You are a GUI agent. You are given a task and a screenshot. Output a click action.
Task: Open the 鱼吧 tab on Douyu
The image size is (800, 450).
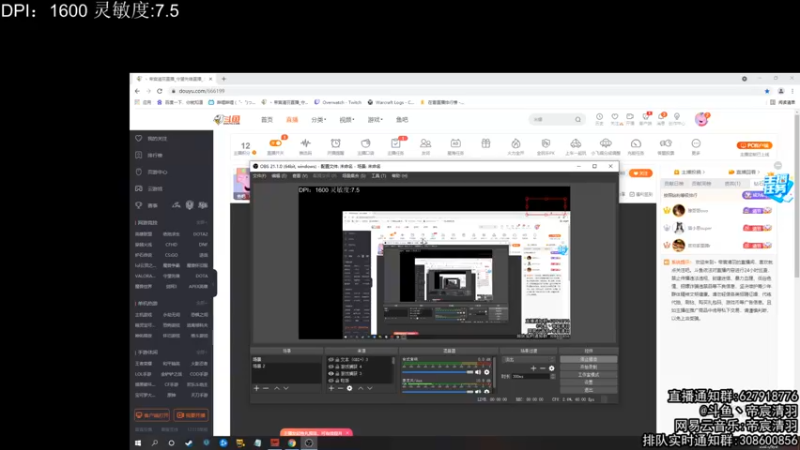(x=402, y=119)
